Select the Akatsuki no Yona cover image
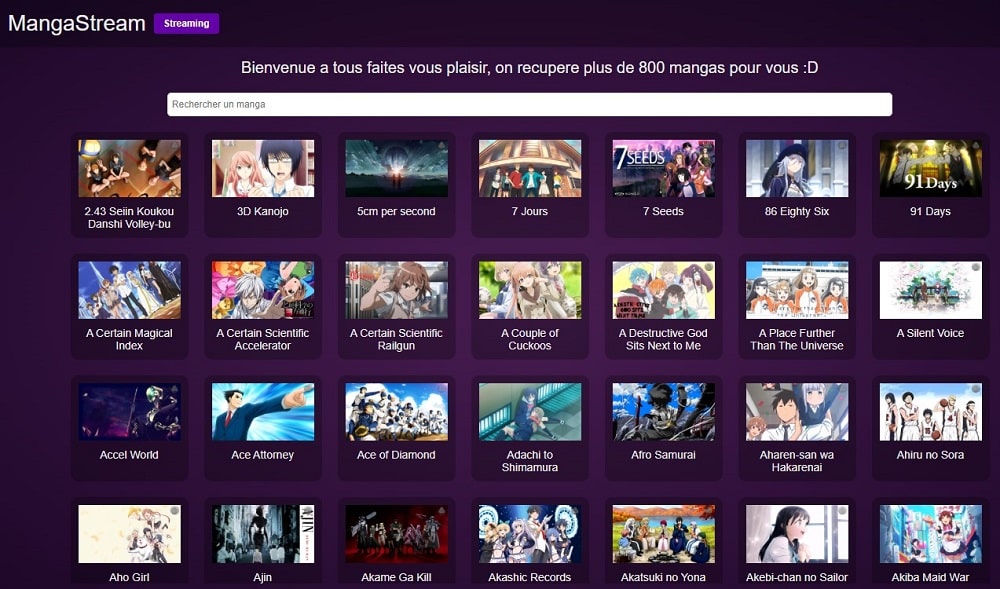The height and width of the screenshot is (589, 1000). point(663,534)
